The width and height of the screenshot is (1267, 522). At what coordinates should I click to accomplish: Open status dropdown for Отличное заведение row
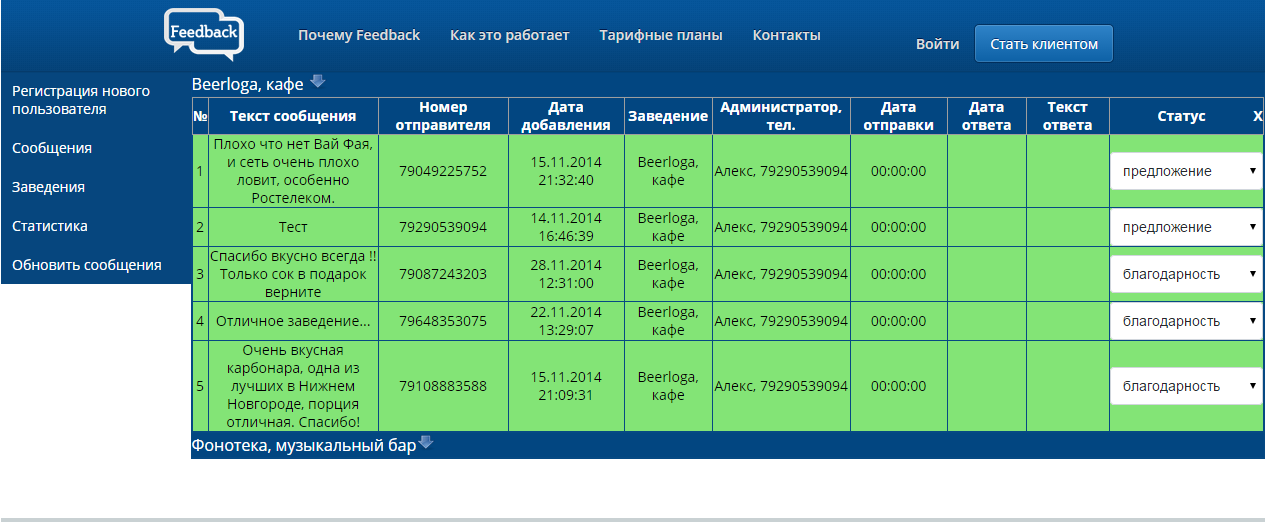click(x=1186, y=321)
